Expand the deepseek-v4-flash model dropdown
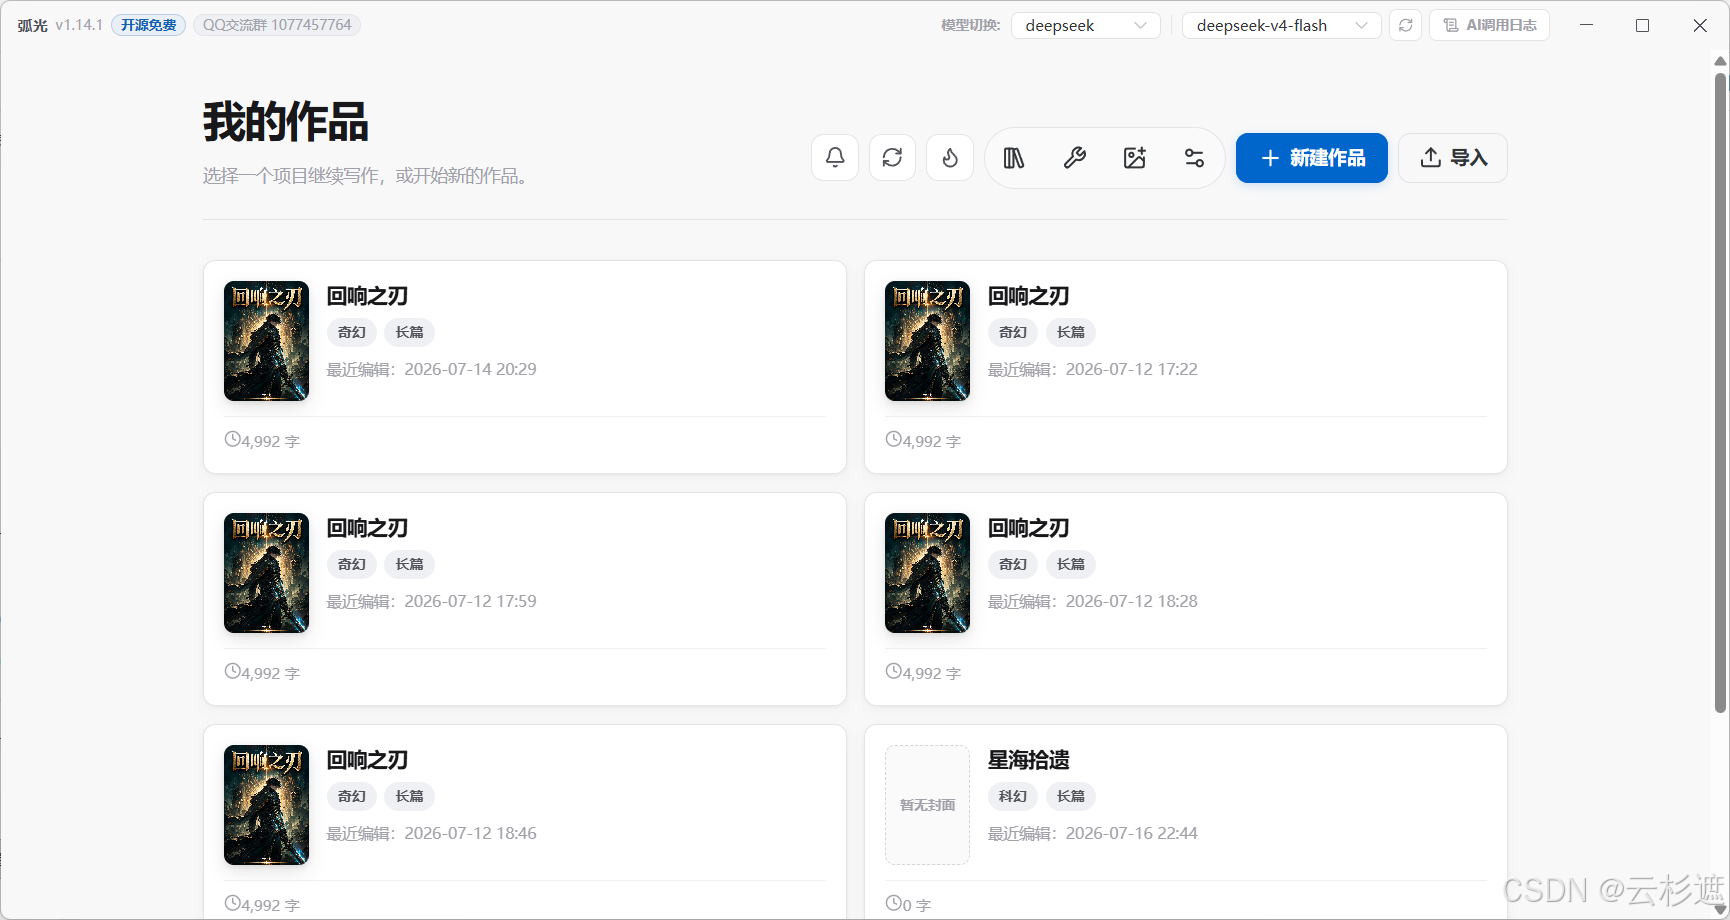Viewport: 1730px width, 920px height. (x=1282, y=25)
